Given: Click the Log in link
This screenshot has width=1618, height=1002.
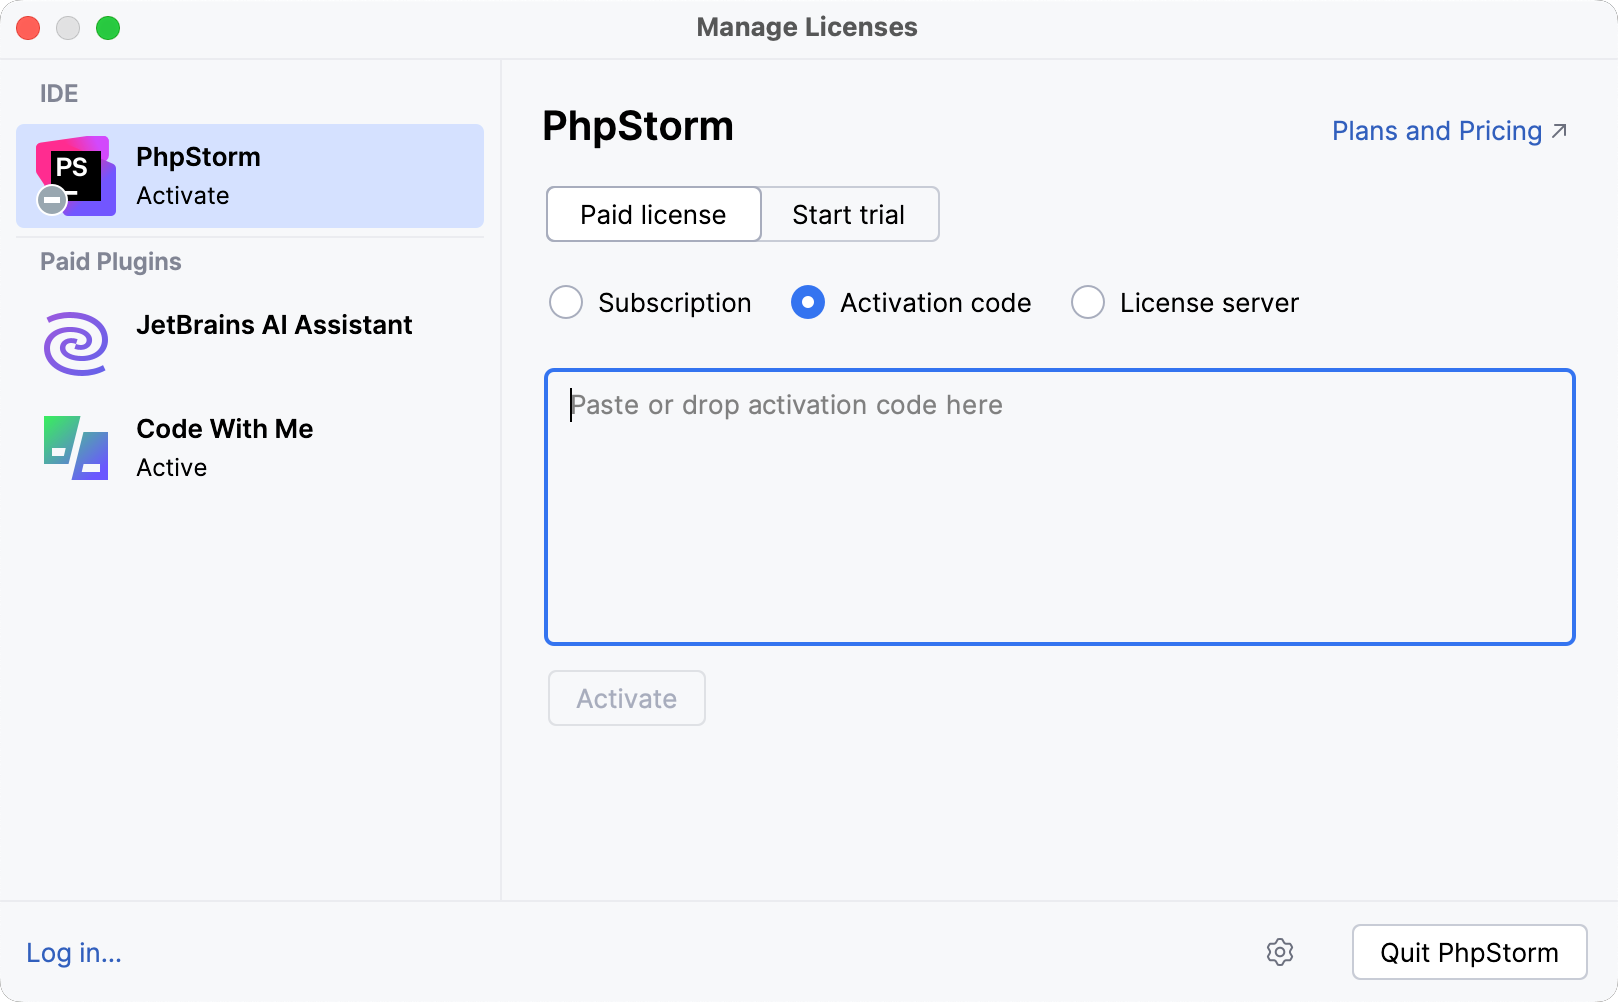Looking at the screenshot, I should tap(72, 952).
